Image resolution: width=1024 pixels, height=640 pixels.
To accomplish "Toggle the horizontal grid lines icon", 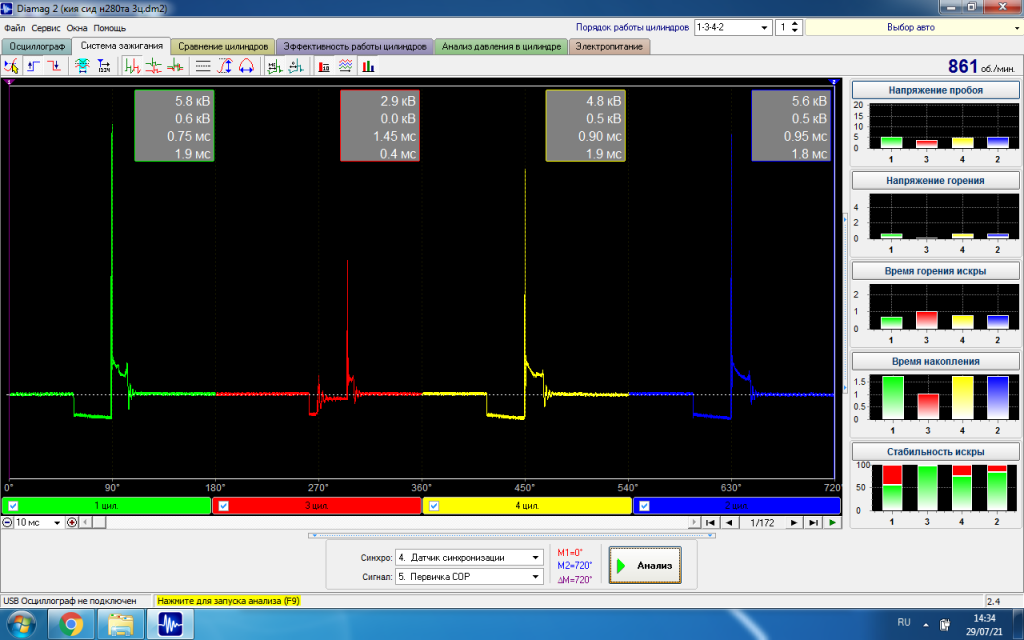I will coord(203,66).
